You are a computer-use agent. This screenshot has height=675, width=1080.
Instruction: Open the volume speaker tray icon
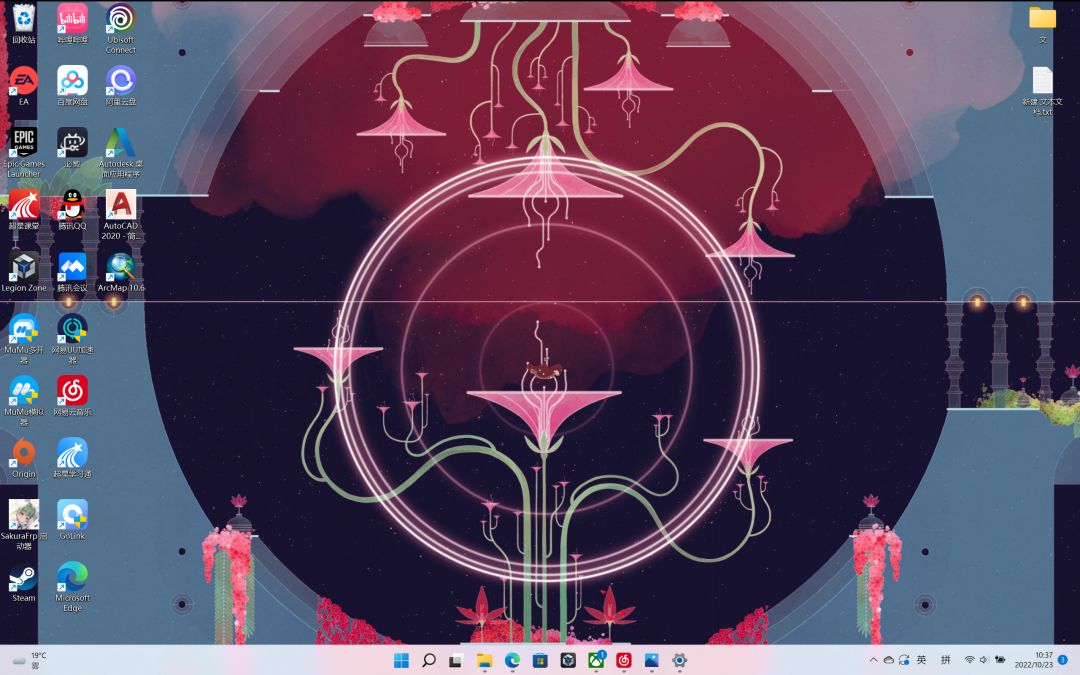click(984, 660)
